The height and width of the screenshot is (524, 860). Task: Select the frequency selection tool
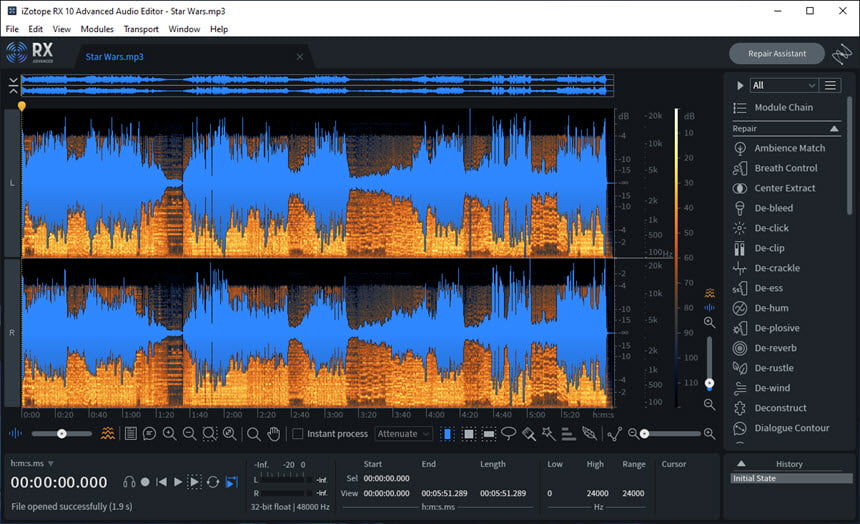(489, 434)
